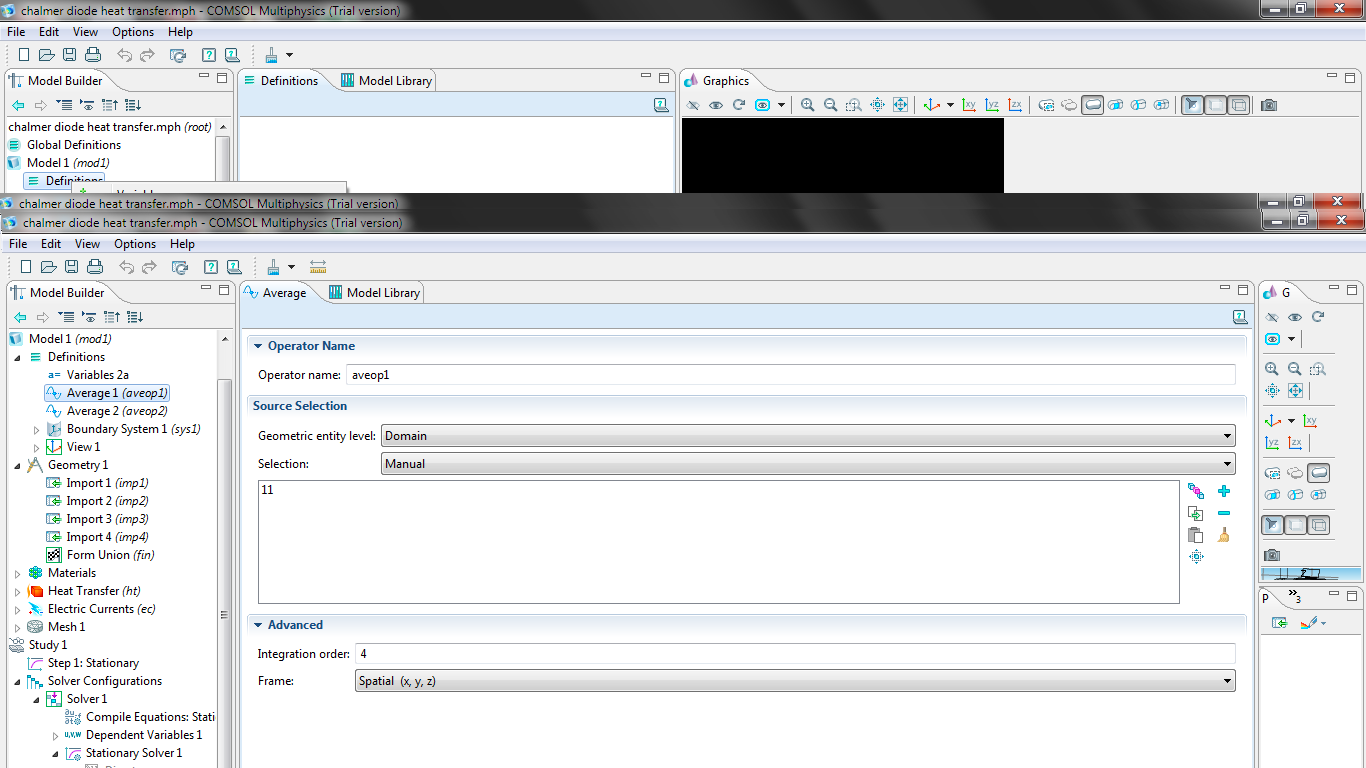Click camera snapshot icon in front G panel

pos(1272,555)
